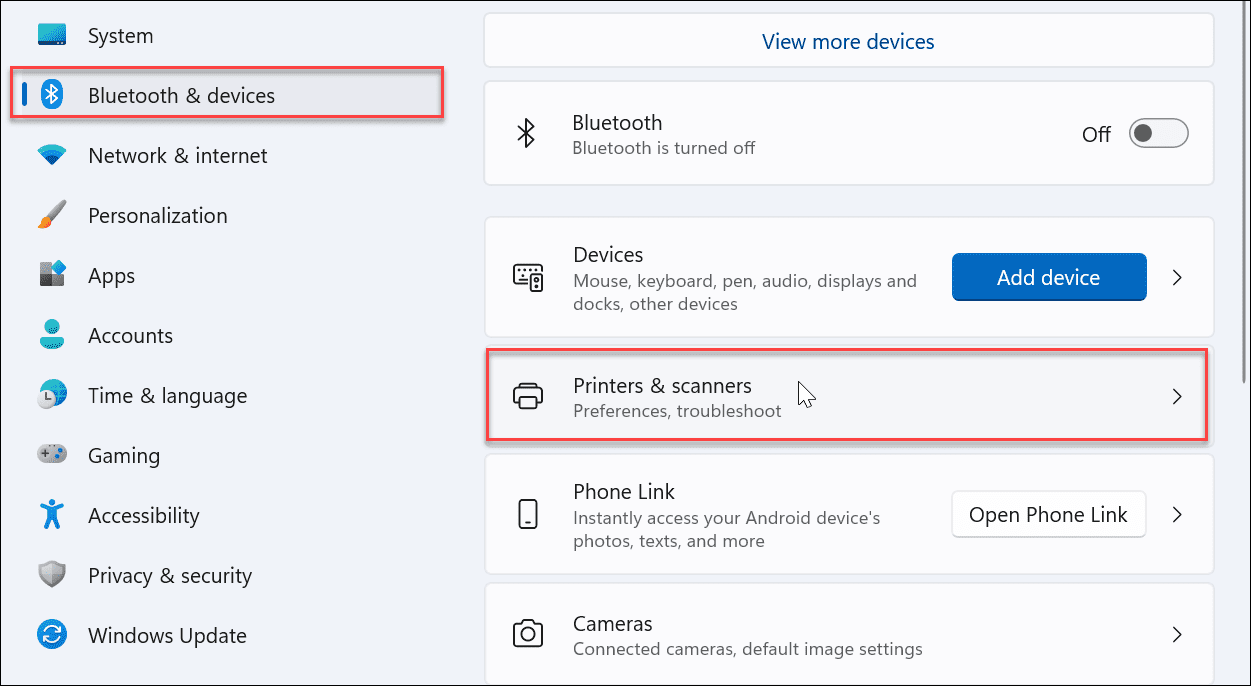Screen dimensions: 1251x686
Task: Click the Network & internet wifi icon
Action: (x=52, y=156)
